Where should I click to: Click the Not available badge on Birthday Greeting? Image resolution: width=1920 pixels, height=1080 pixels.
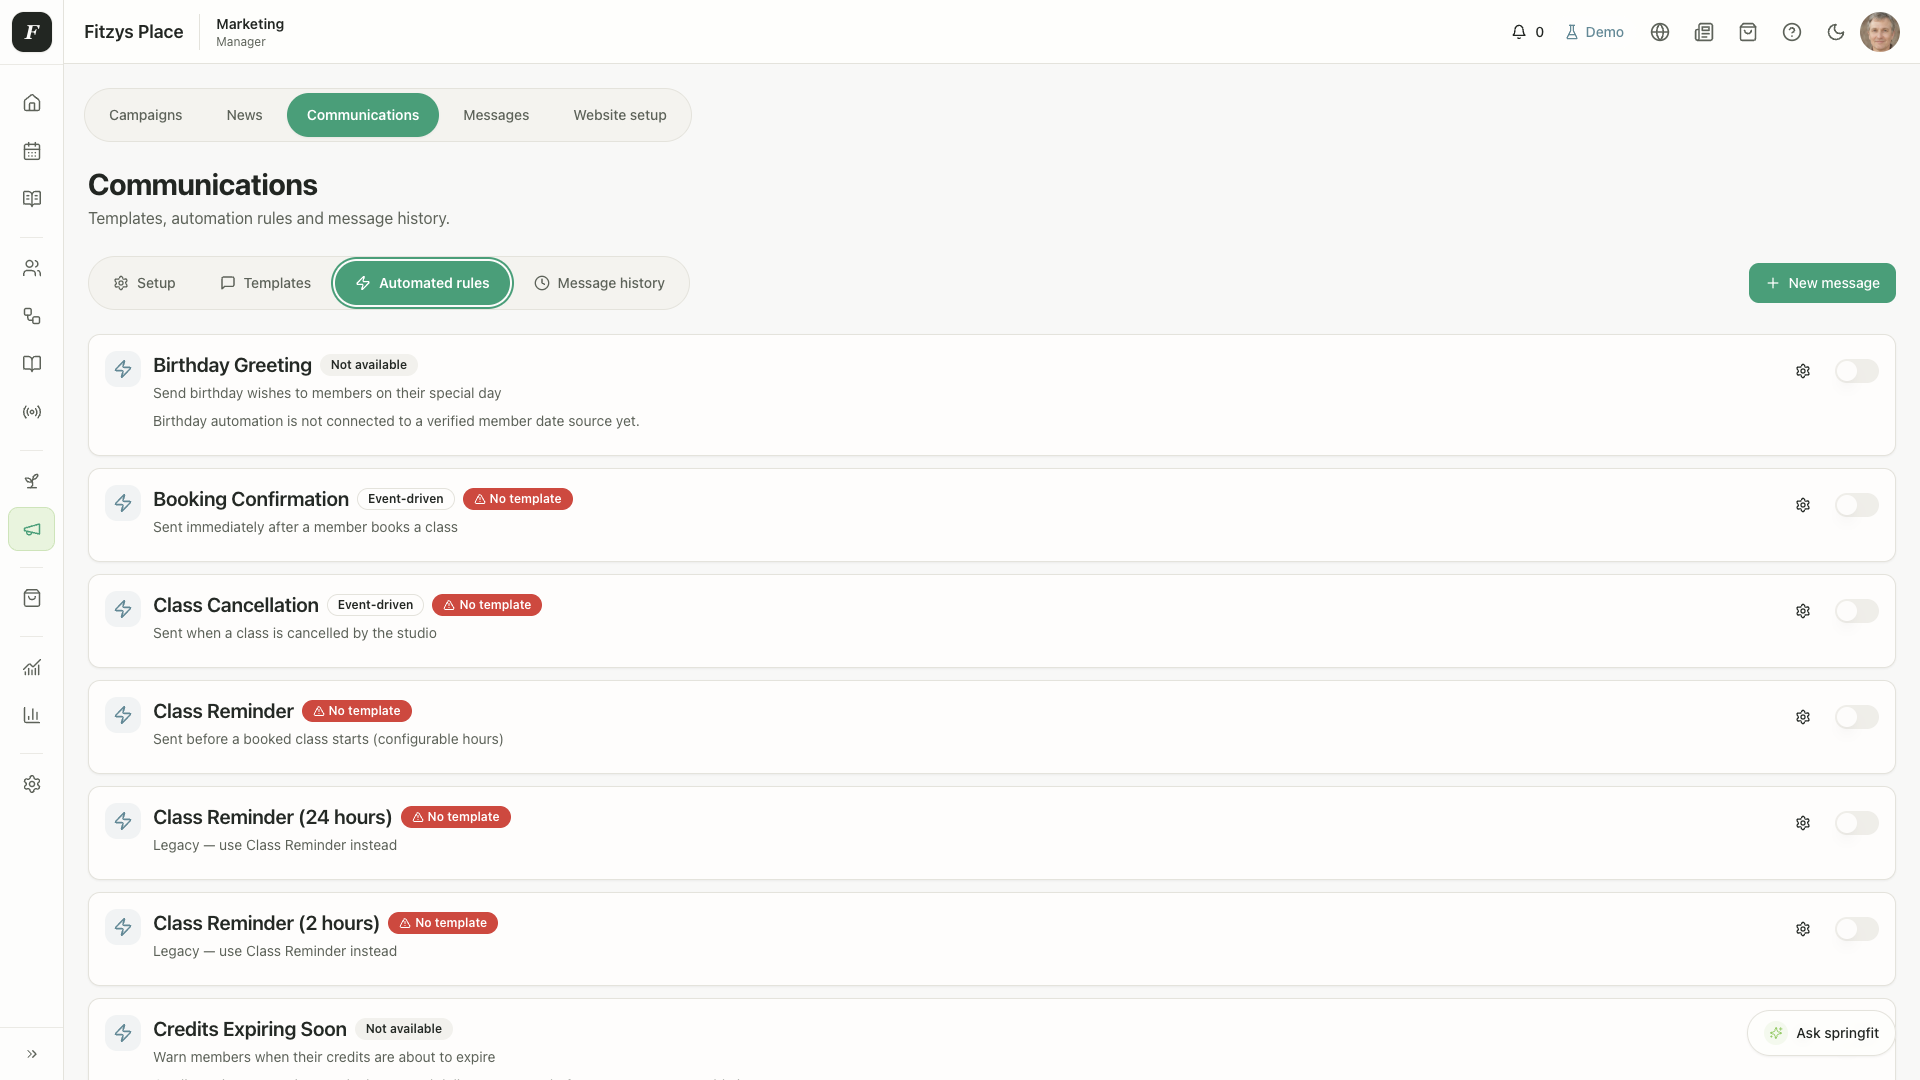[369, 365]
